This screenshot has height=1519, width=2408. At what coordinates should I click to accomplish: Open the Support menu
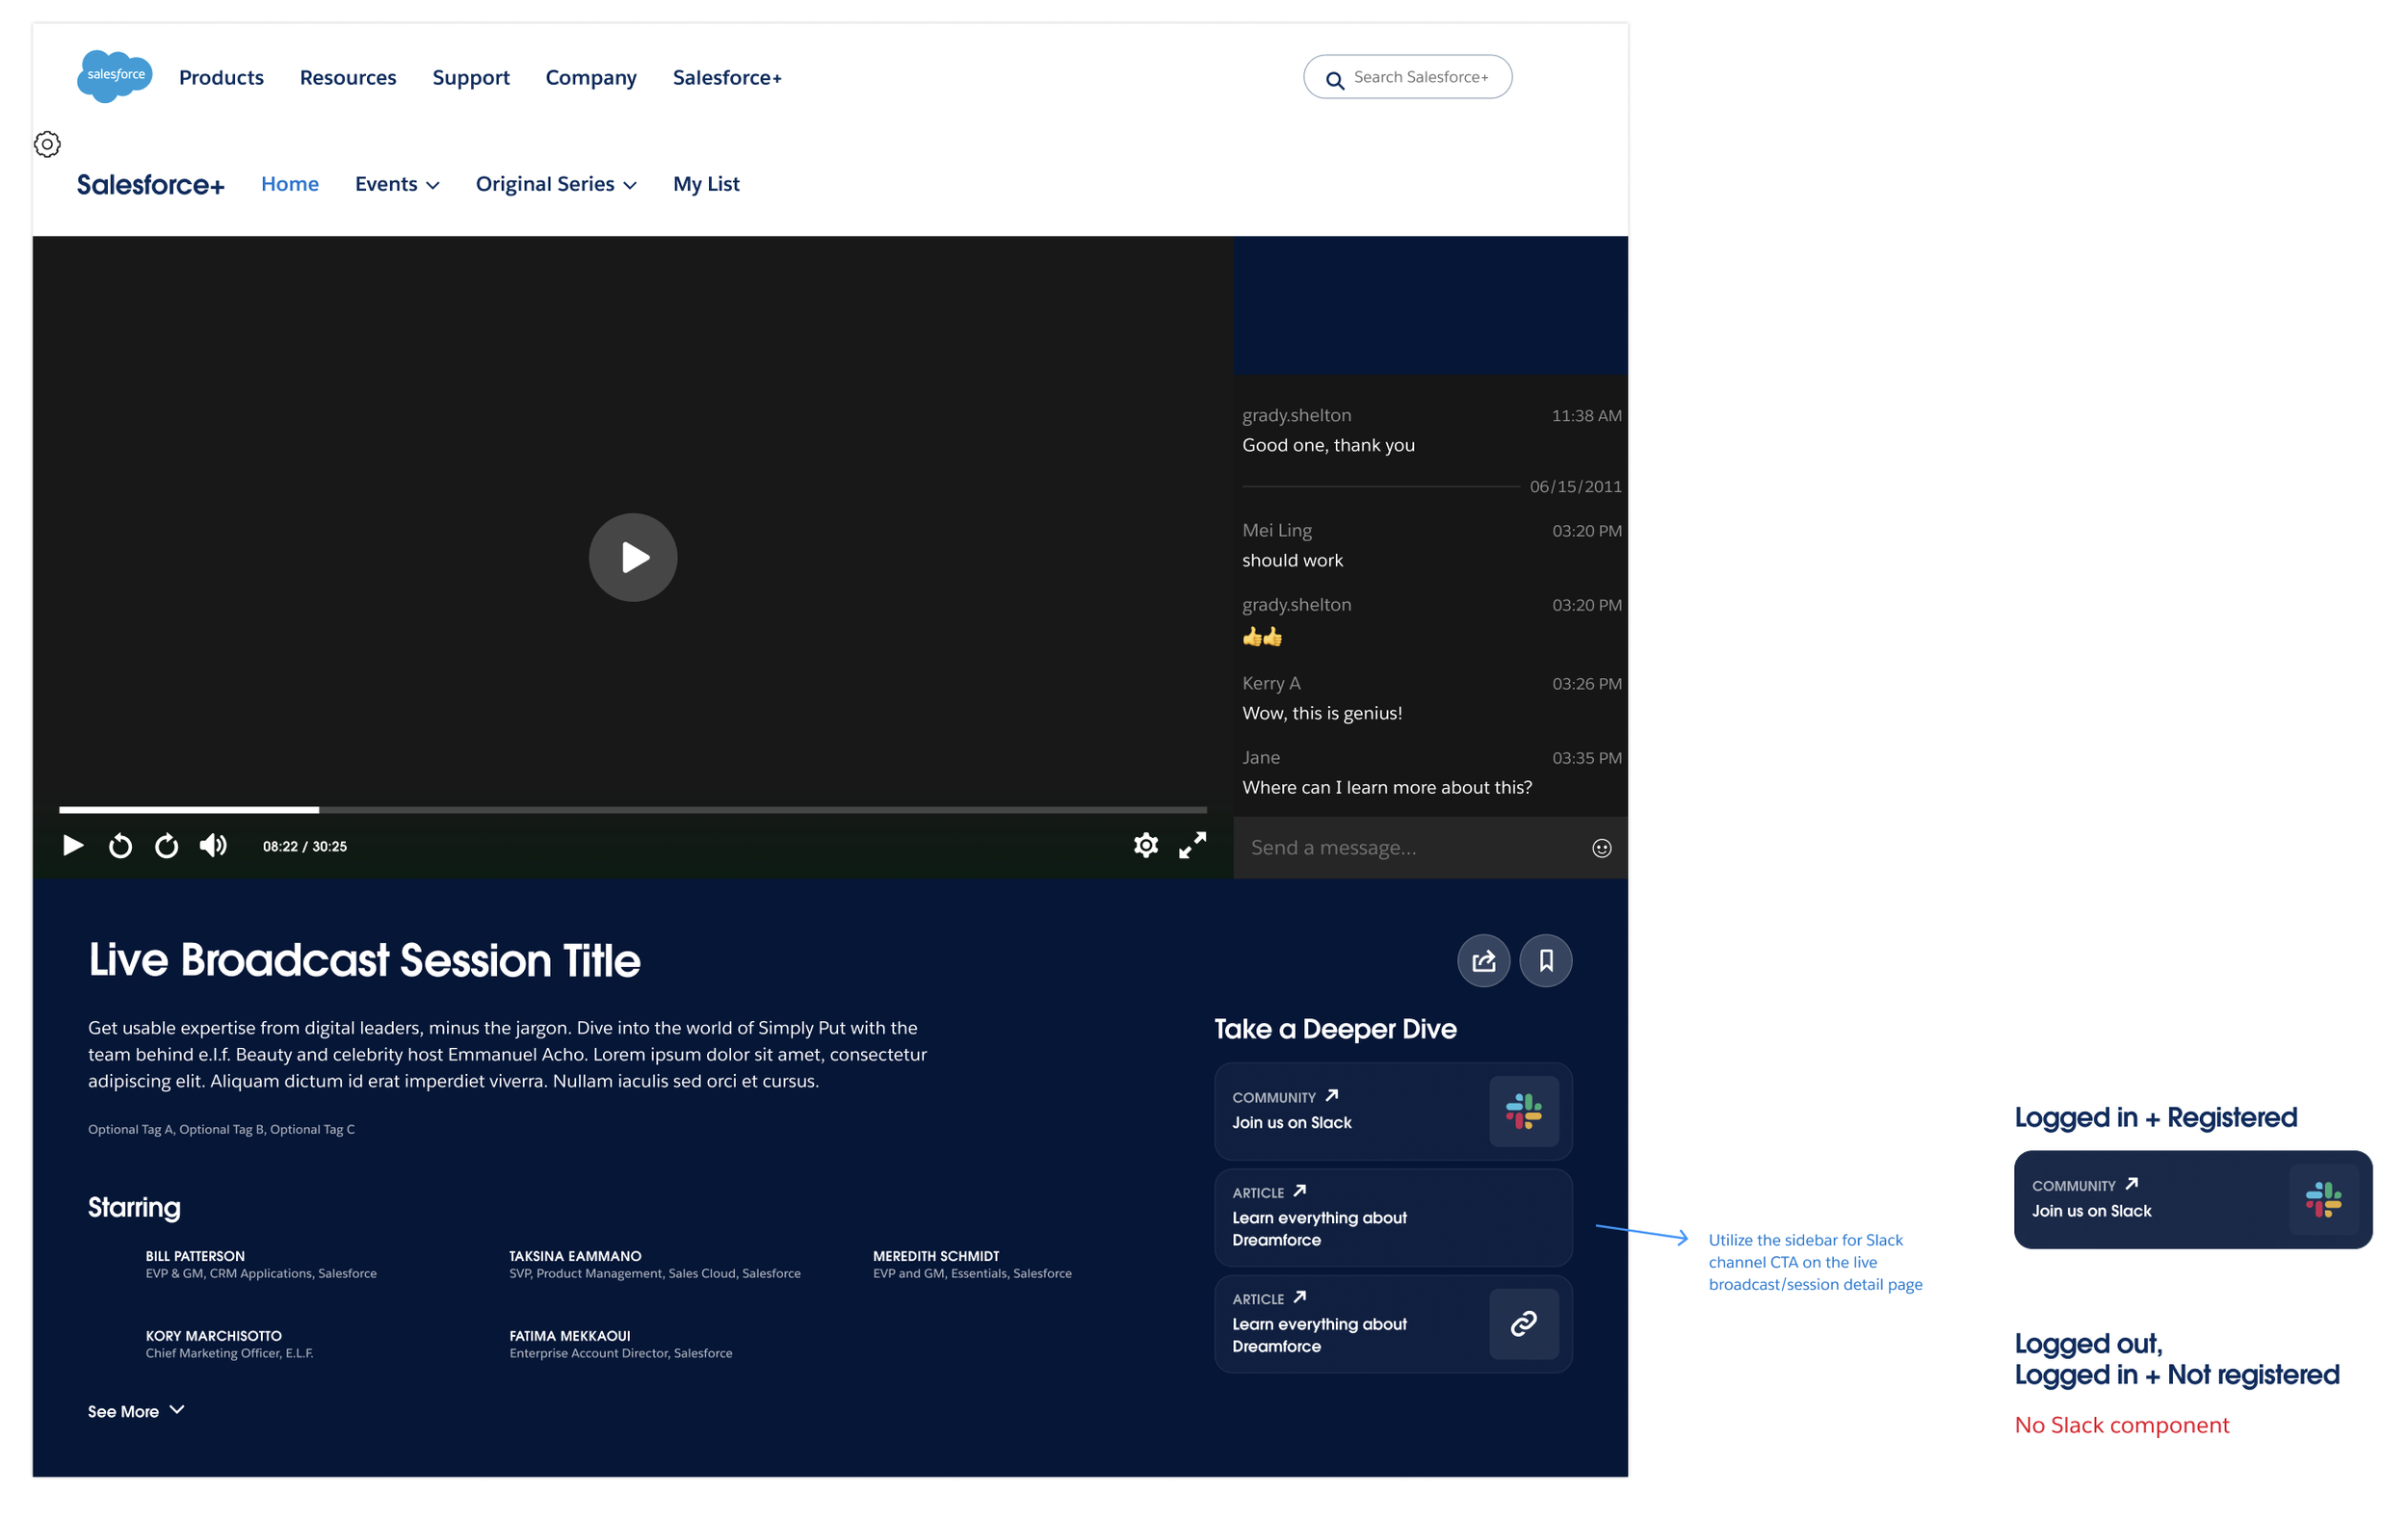point(471,77)
